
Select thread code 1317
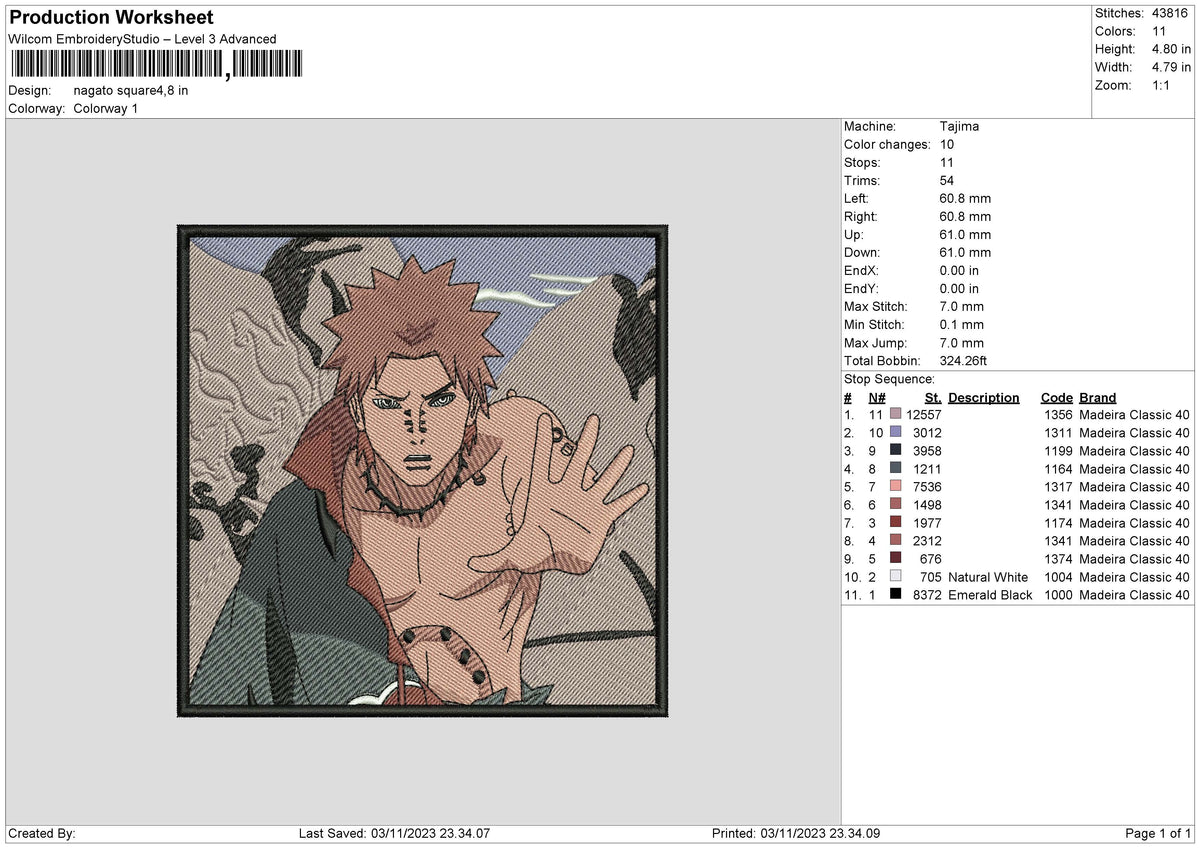click(x=1058, y=487)
